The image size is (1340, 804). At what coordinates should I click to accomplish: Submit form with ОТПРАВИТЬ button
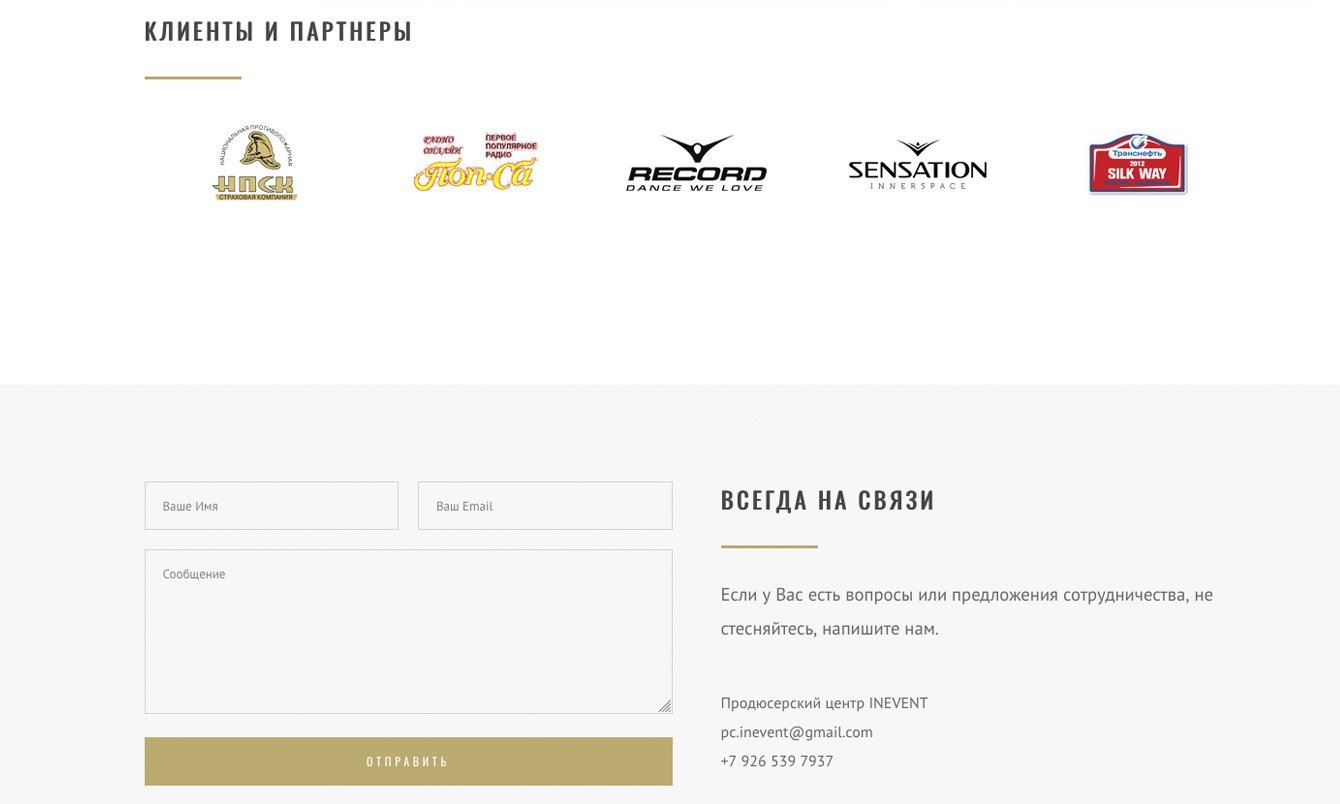[x=408, y=762]
